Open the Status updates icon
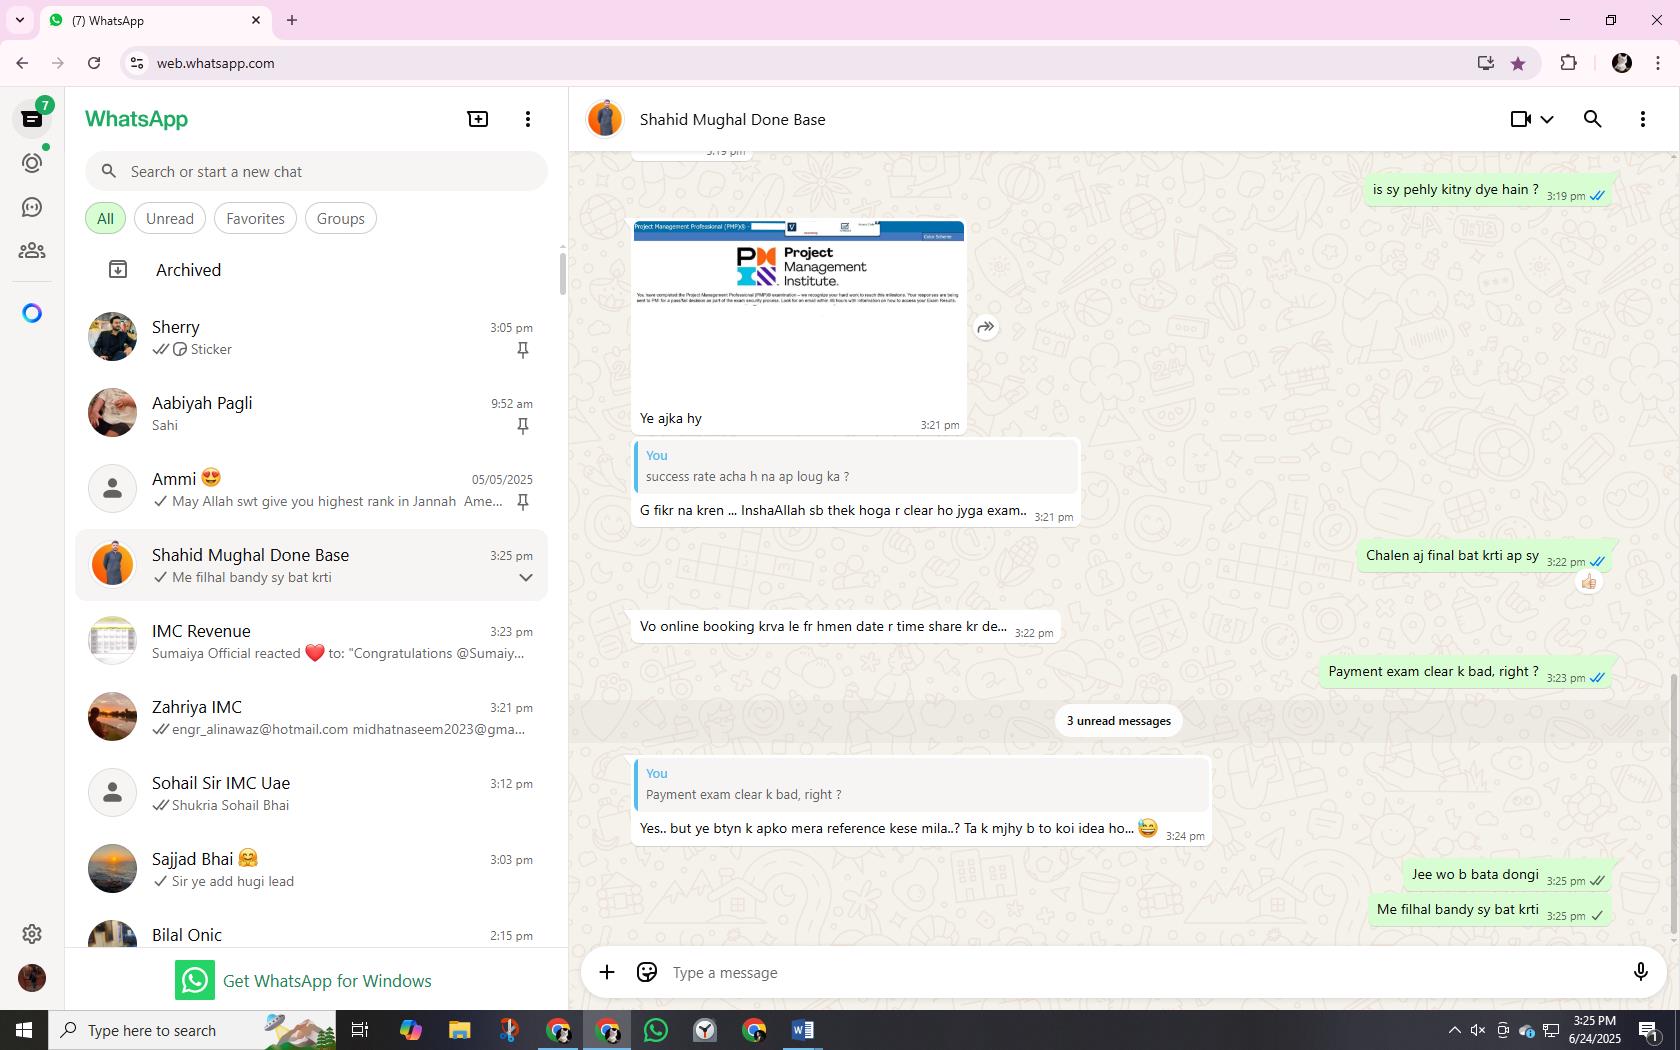 (x=32, y=163)
